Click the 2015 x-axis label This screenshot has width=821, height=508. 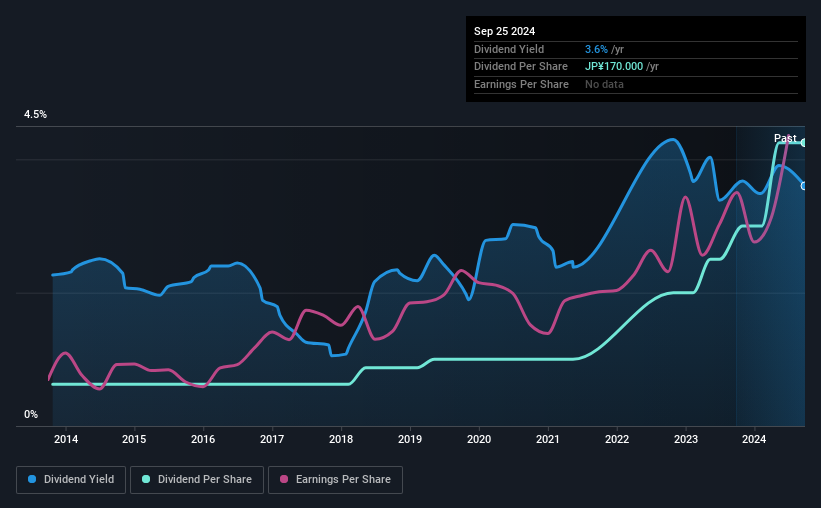tap(134, 439)
